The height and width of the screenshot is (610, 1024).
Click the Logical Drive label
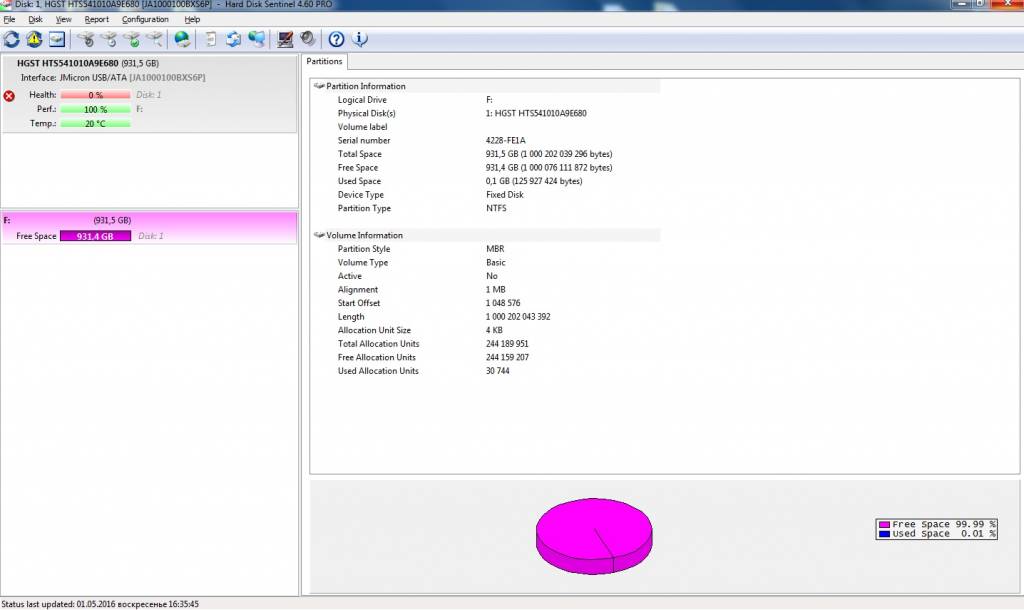(x=362, y=100)
